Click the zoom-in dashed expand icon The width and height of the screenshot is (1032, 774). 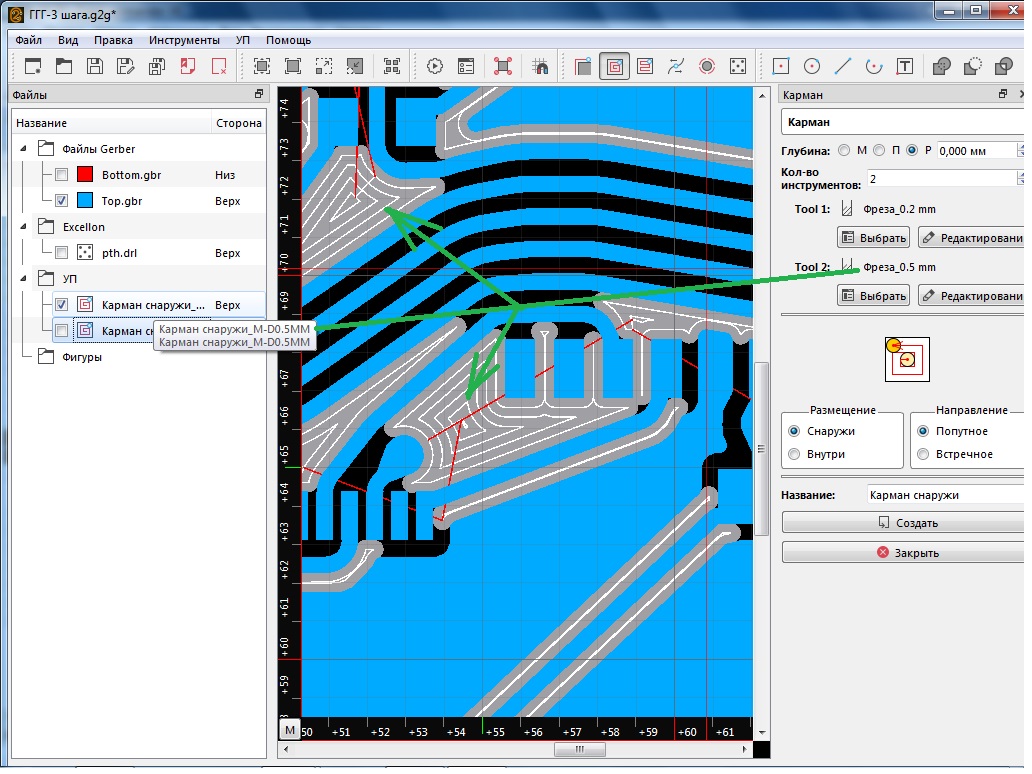coord(324,66)
